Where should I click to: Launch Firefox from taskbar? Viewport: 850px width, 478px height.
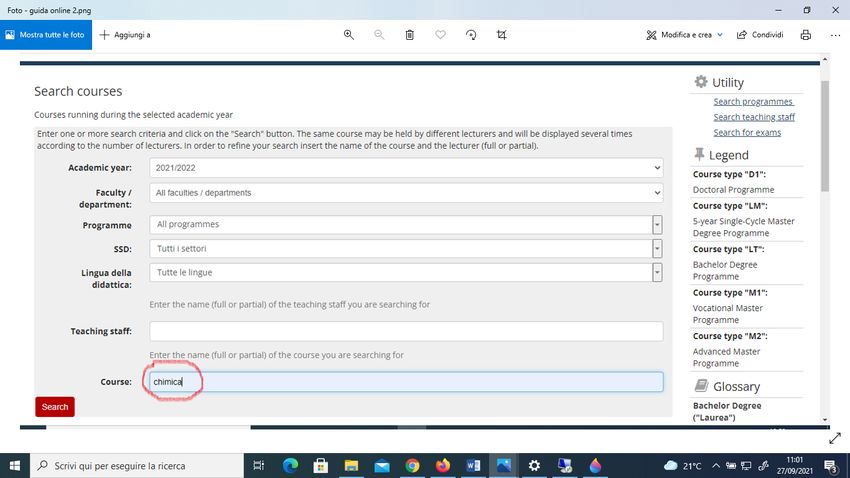[443, 466]
